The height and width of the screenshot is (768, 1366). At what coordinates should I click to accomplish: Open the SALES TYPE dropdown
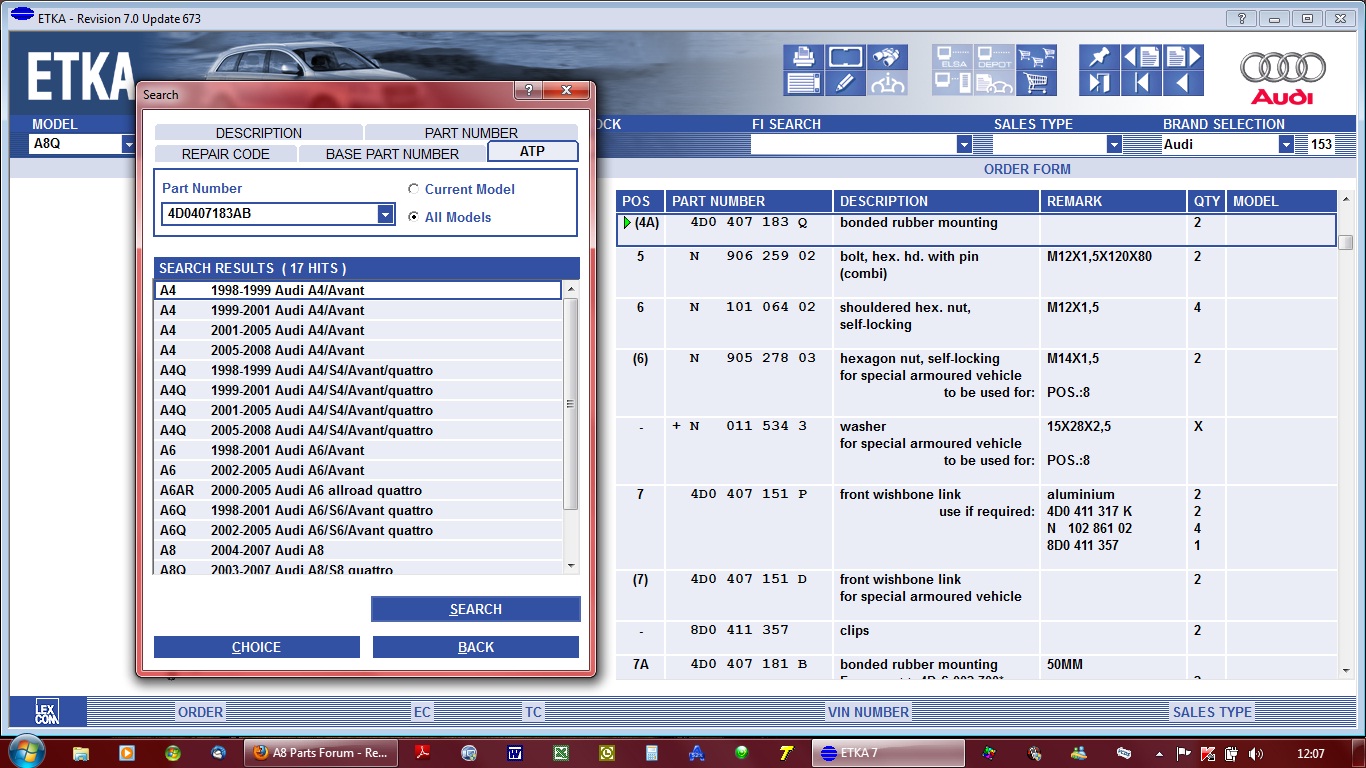pyautogui.click(x=1114, y=145)
